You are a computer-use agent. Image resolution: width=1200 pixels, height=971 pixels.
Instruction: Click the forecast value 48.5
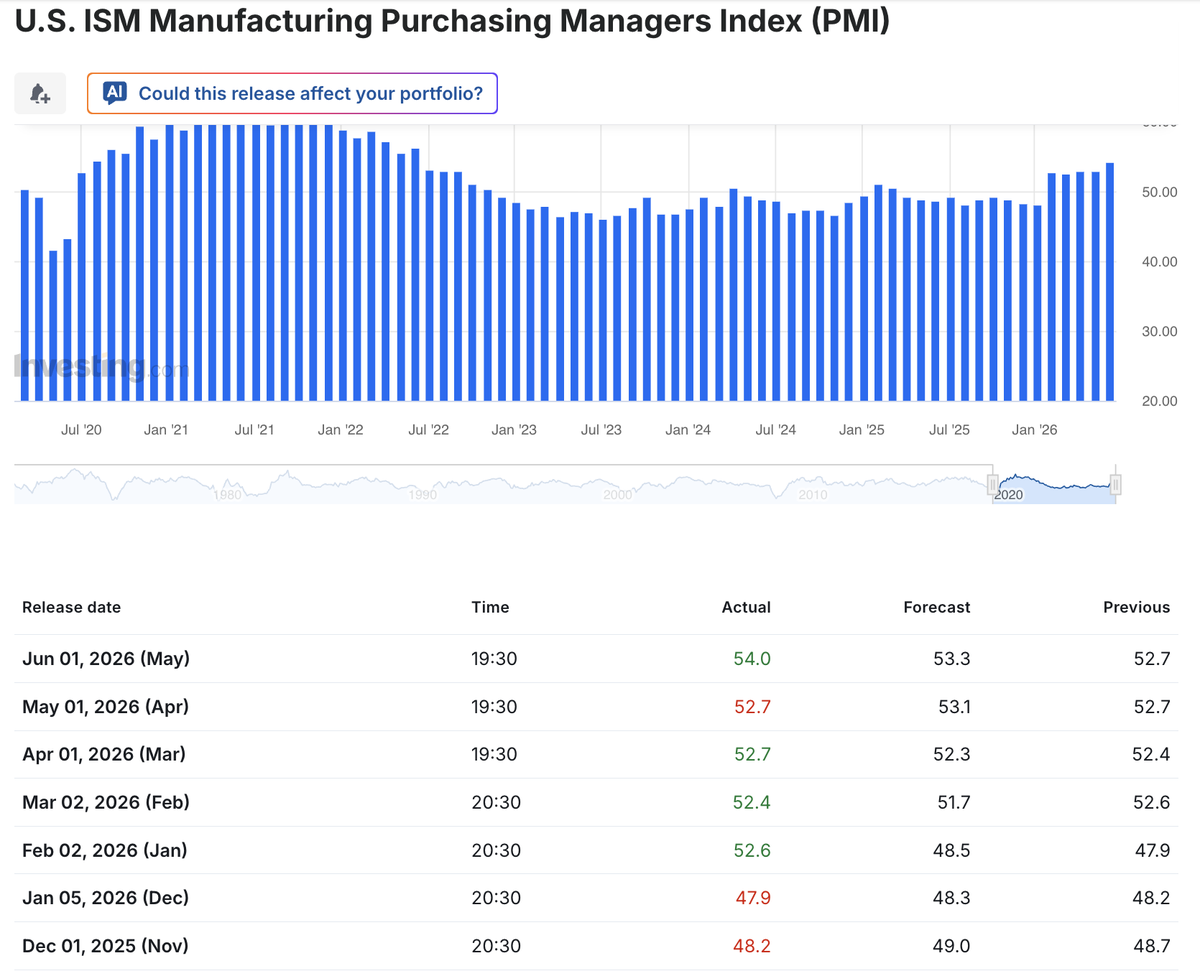click(x=952, y=851)
